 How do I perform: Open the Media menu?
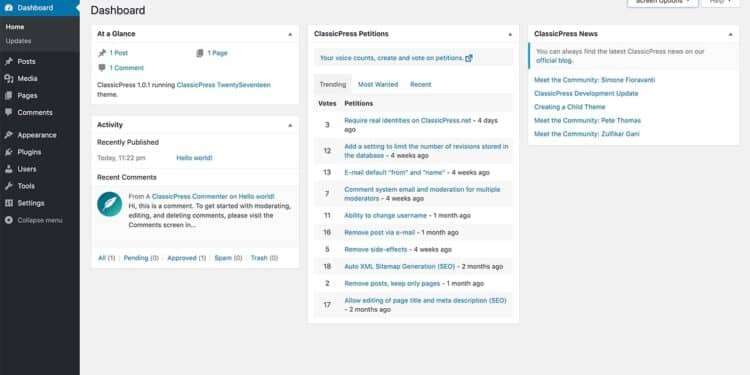pos(27,78)
